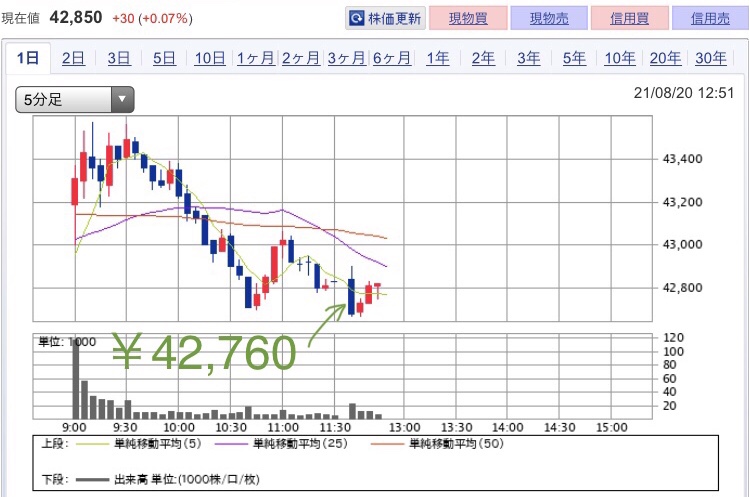View the 30年 chart range
The height and width of the screenshot is (497, 749).
(x=711, y=58)
